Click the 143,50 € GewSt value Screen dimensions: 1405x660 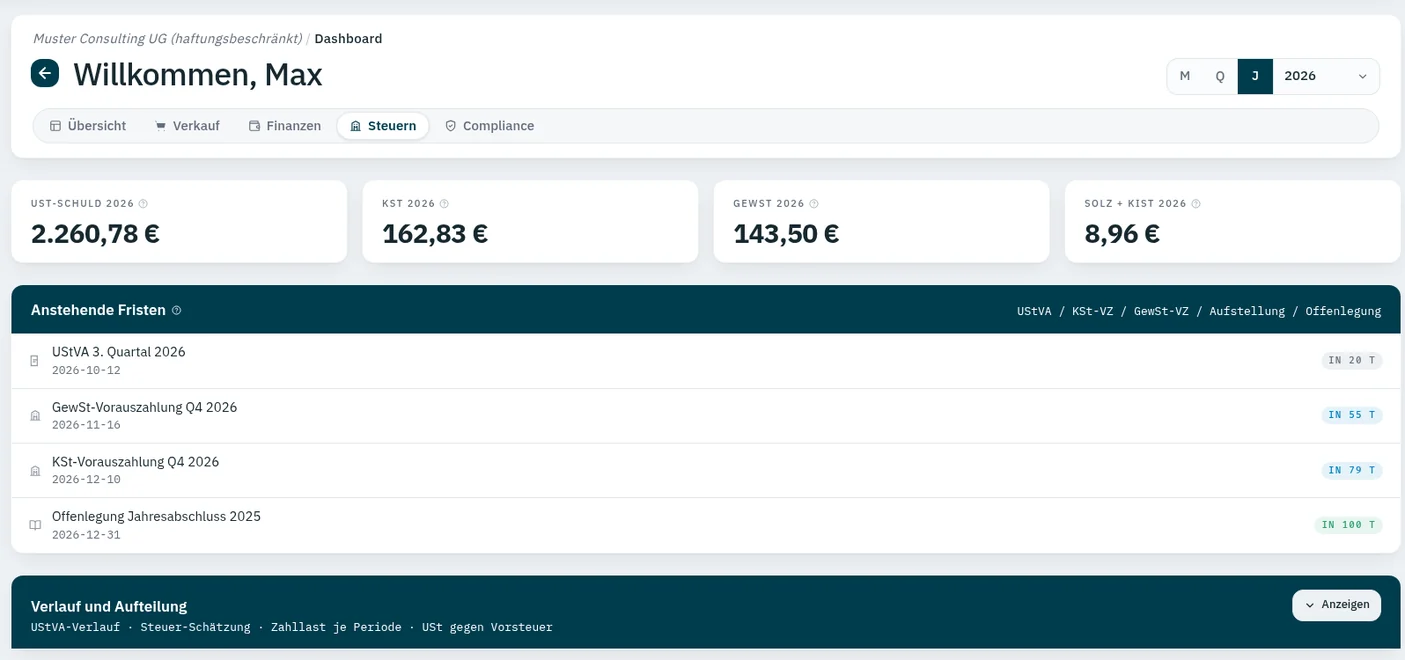(786, 234)
